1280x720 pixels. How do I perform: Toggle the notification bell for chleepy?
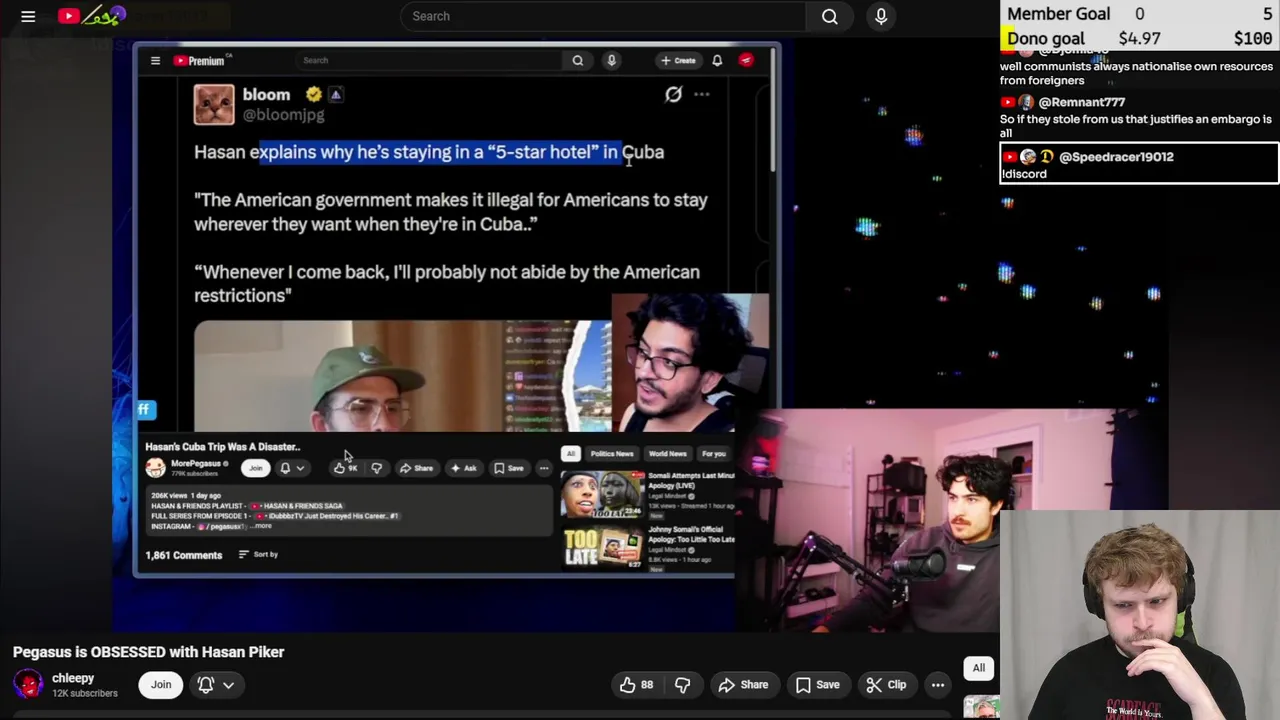(206, 685)
